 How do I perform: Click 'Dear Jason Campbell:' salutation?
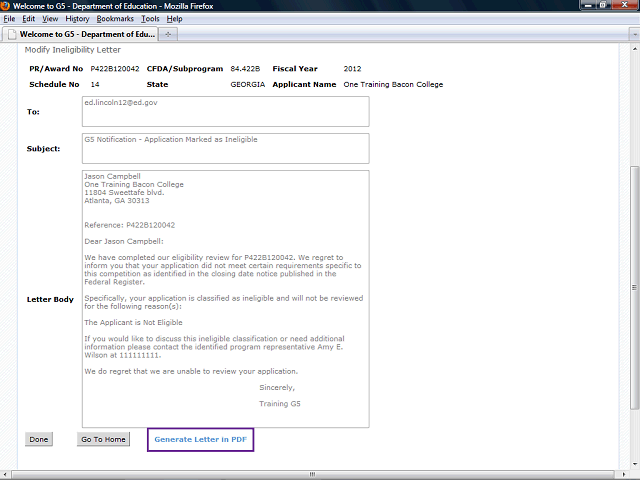[x=124, y=241]
